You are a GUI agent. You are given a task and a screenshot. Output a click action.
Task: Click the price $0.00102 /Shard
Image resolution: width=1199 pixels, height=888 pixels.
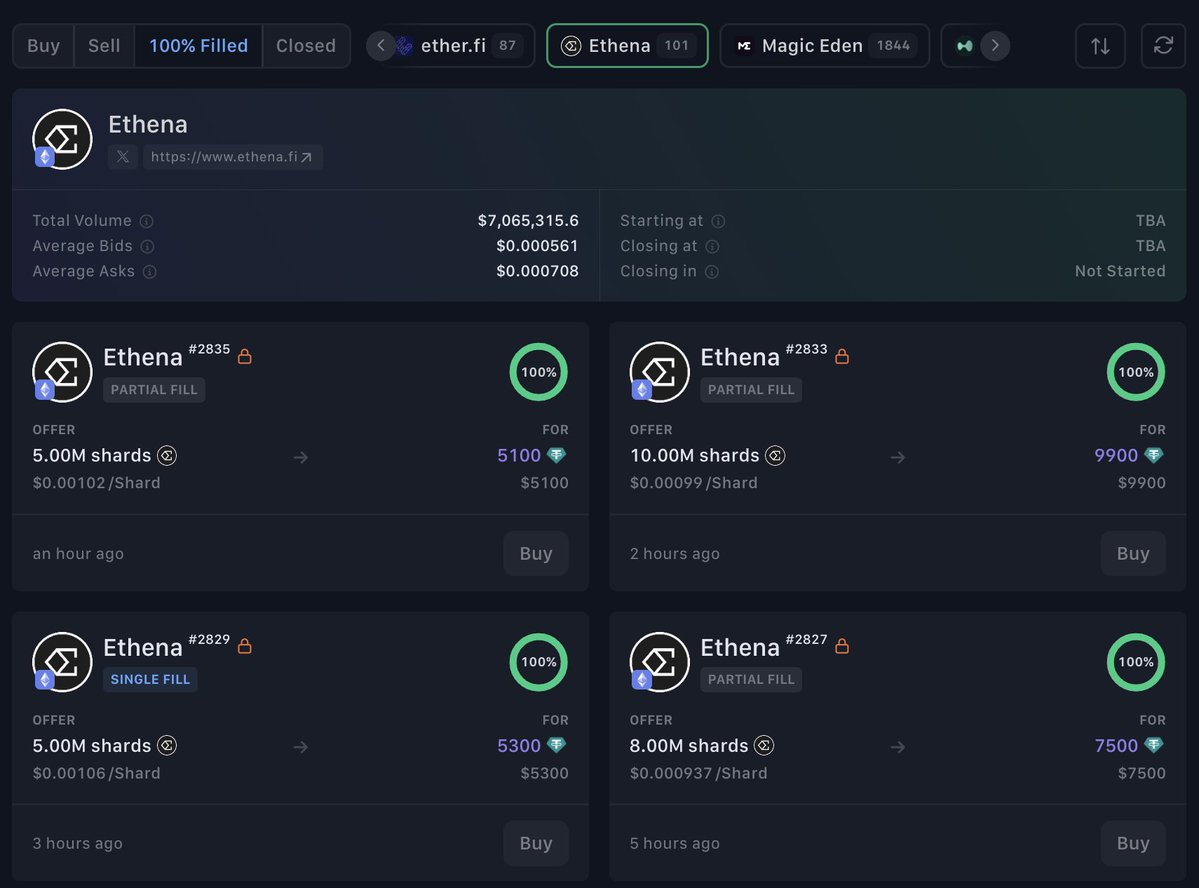point(96,483)
